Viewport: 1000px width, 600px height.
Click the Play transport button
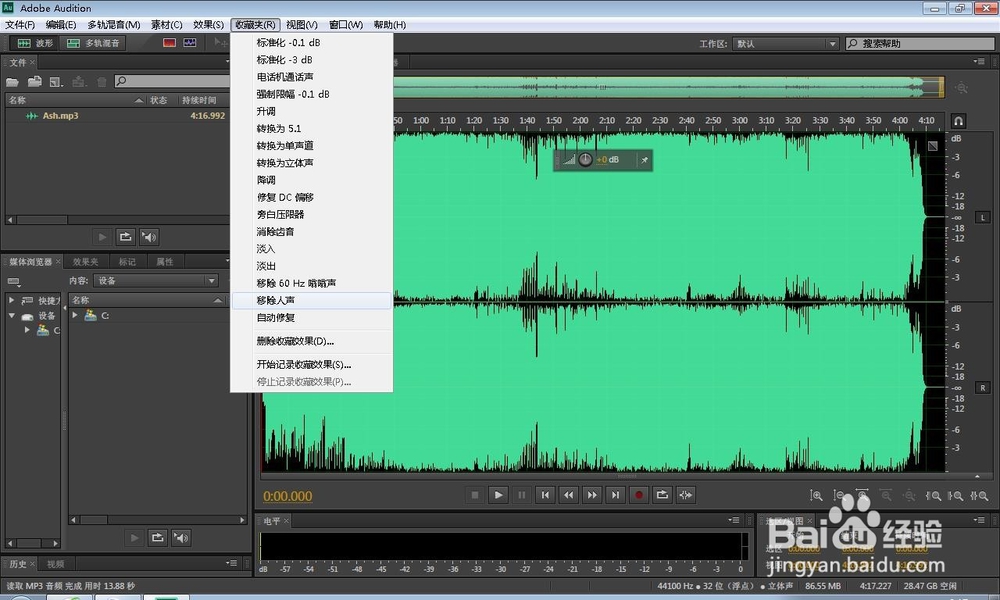498,495
